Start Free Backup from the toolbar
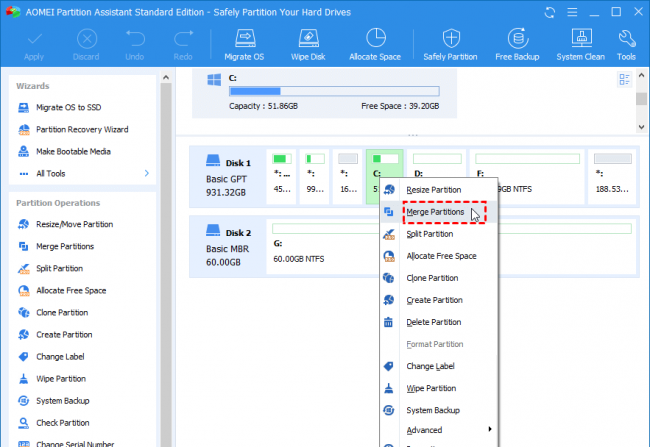650x447 pixels. (517, 44)
